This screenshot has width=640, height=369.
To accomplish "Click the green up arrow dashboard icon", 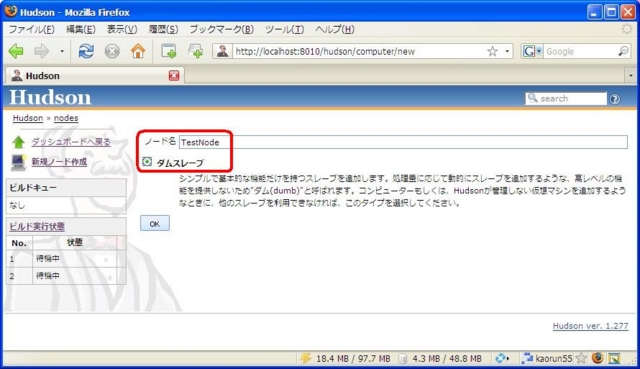I will point(18,142).
